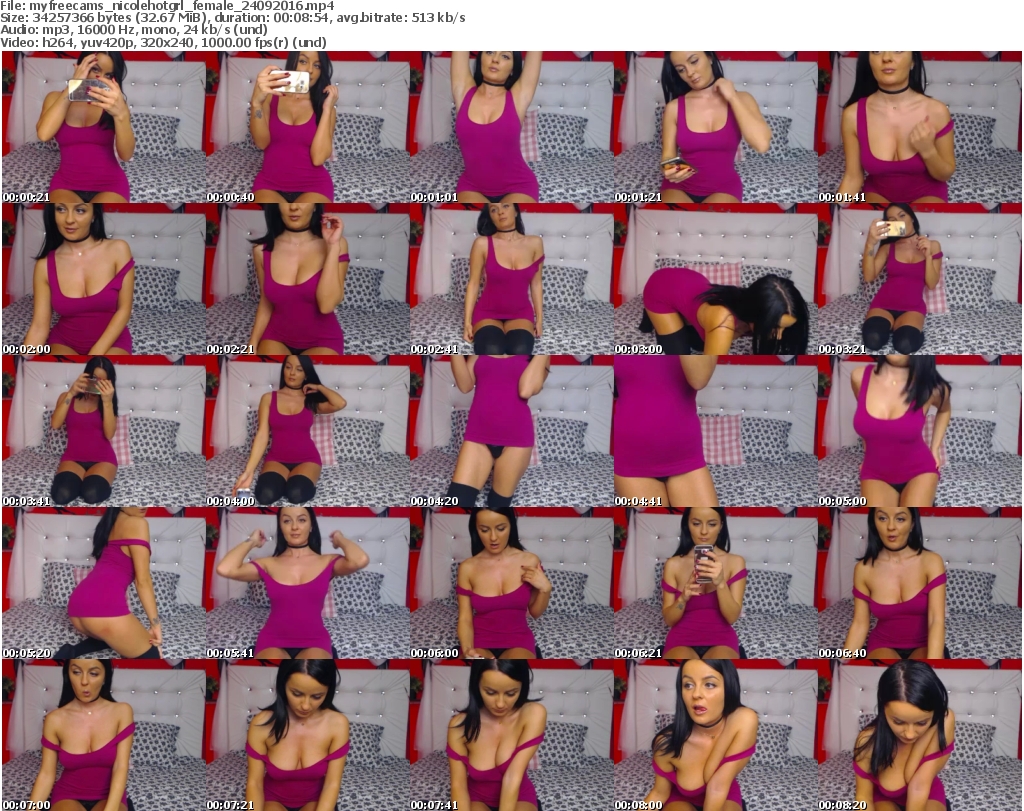Open the thumbnail stamped 00:05:41
This screenshot has height=811, width=1024.
point(307,583)
